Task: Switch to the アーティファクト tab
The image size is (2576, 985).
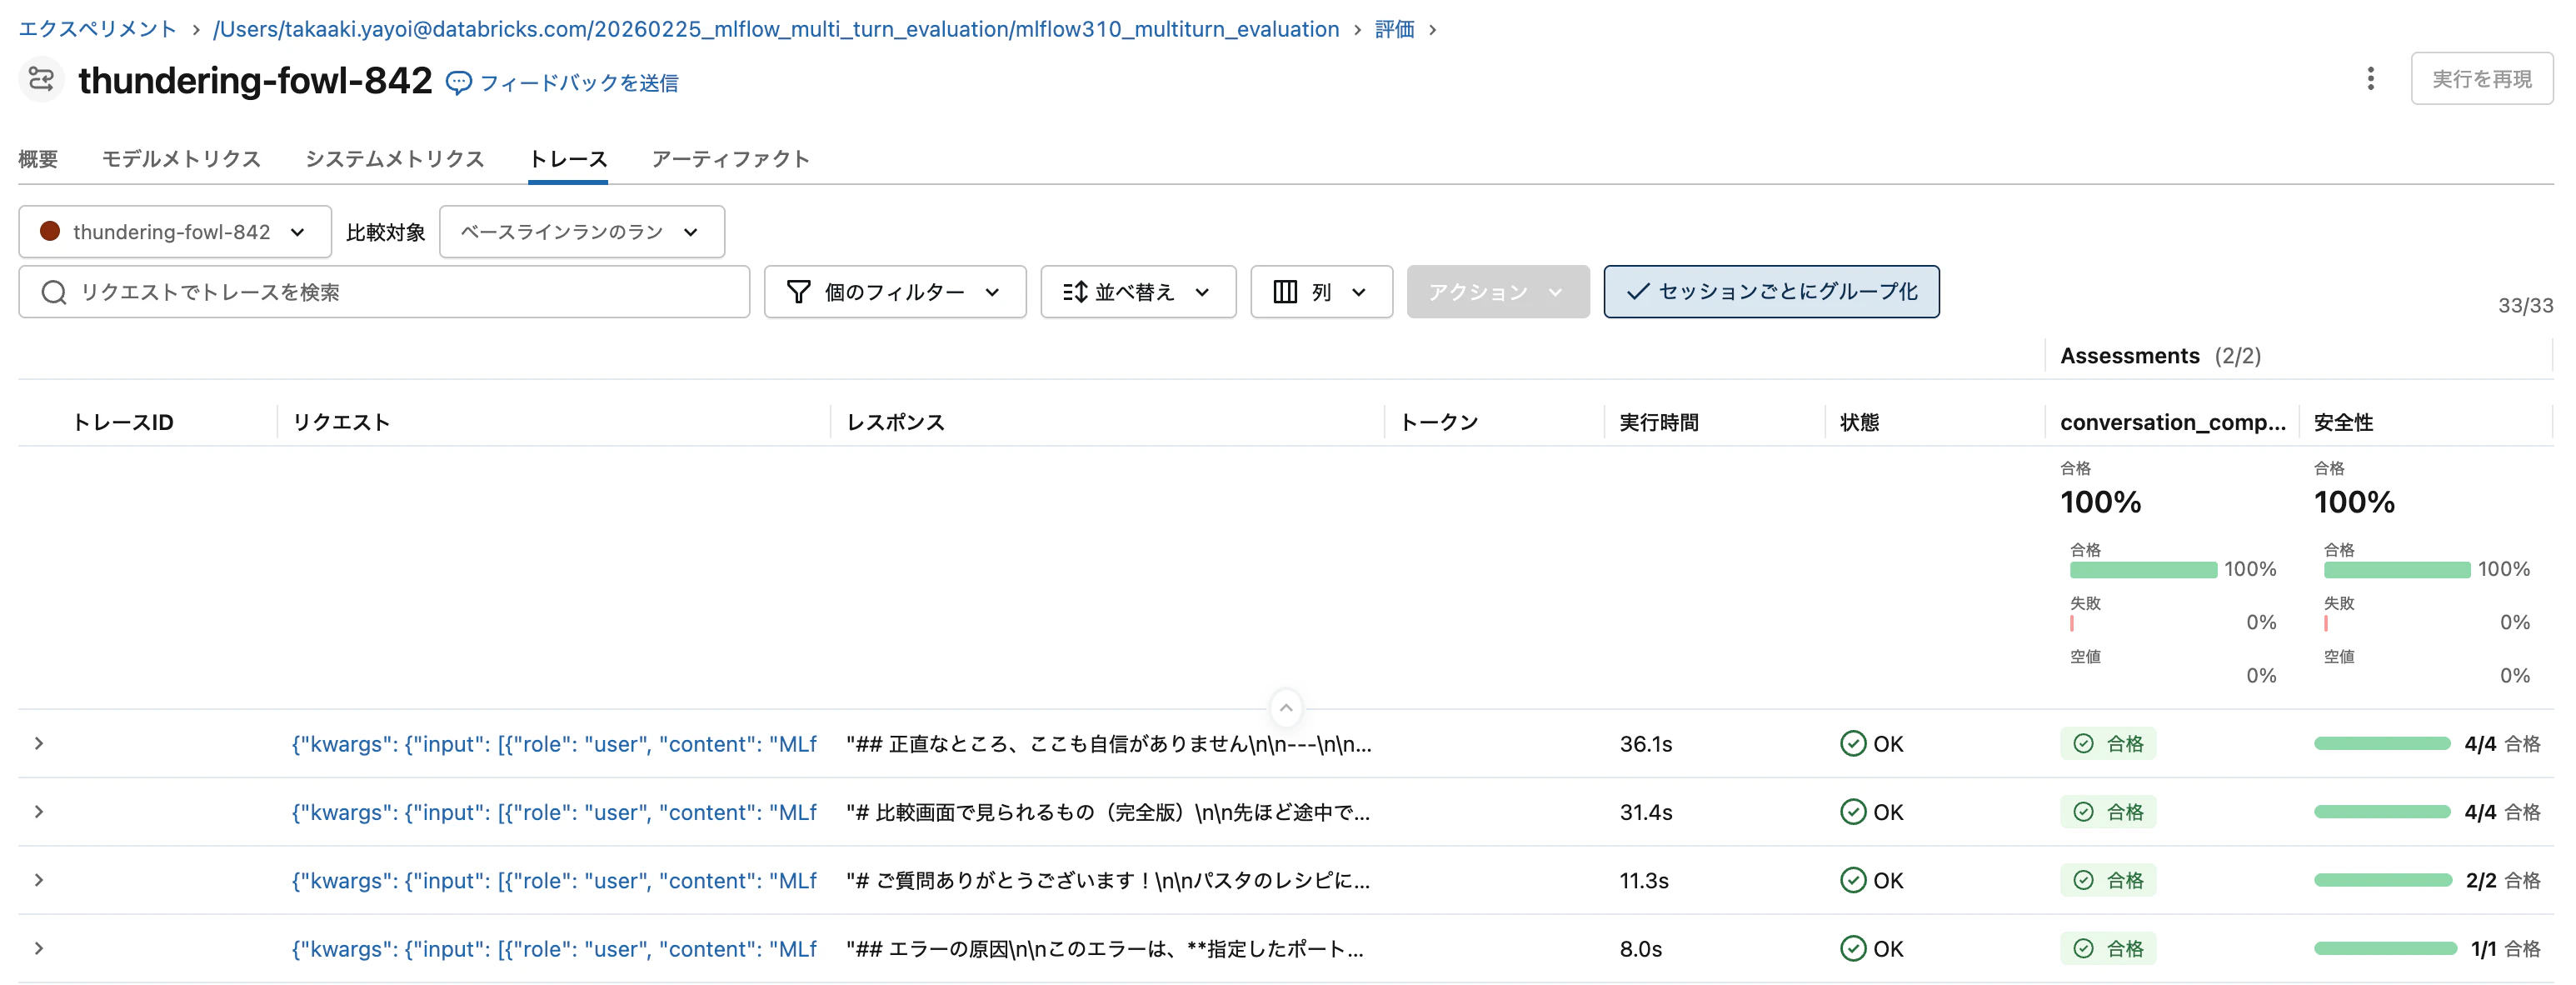Action: coord(731,159)
